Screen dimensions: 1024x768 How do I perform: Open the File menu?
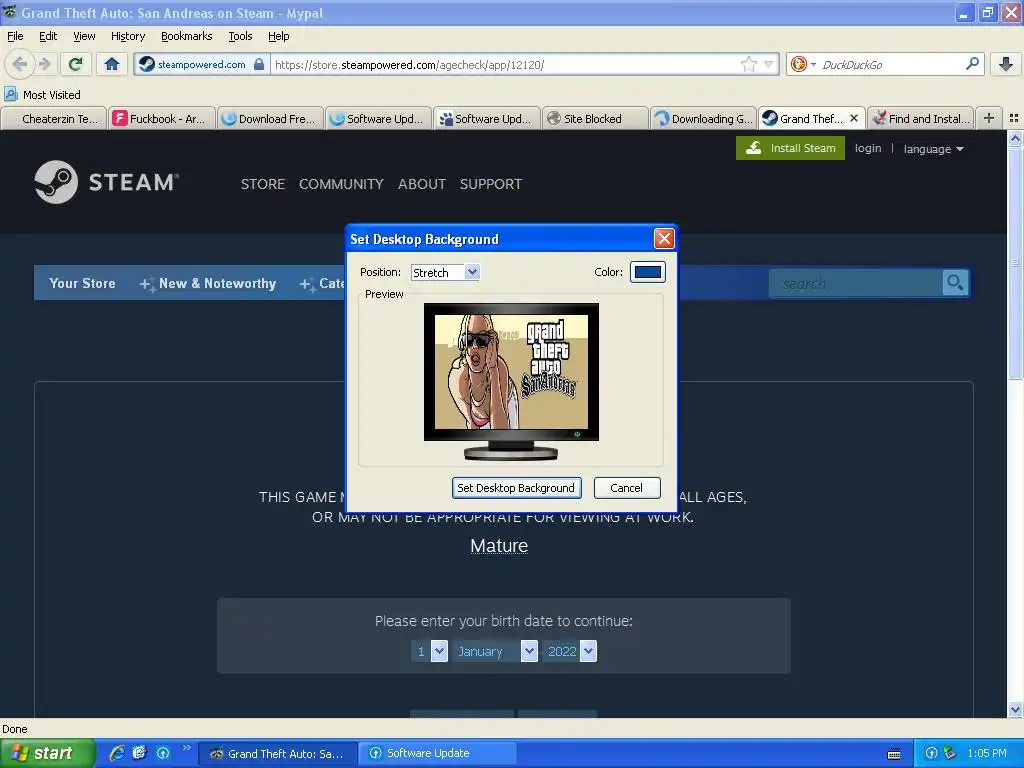coord(15,36)
